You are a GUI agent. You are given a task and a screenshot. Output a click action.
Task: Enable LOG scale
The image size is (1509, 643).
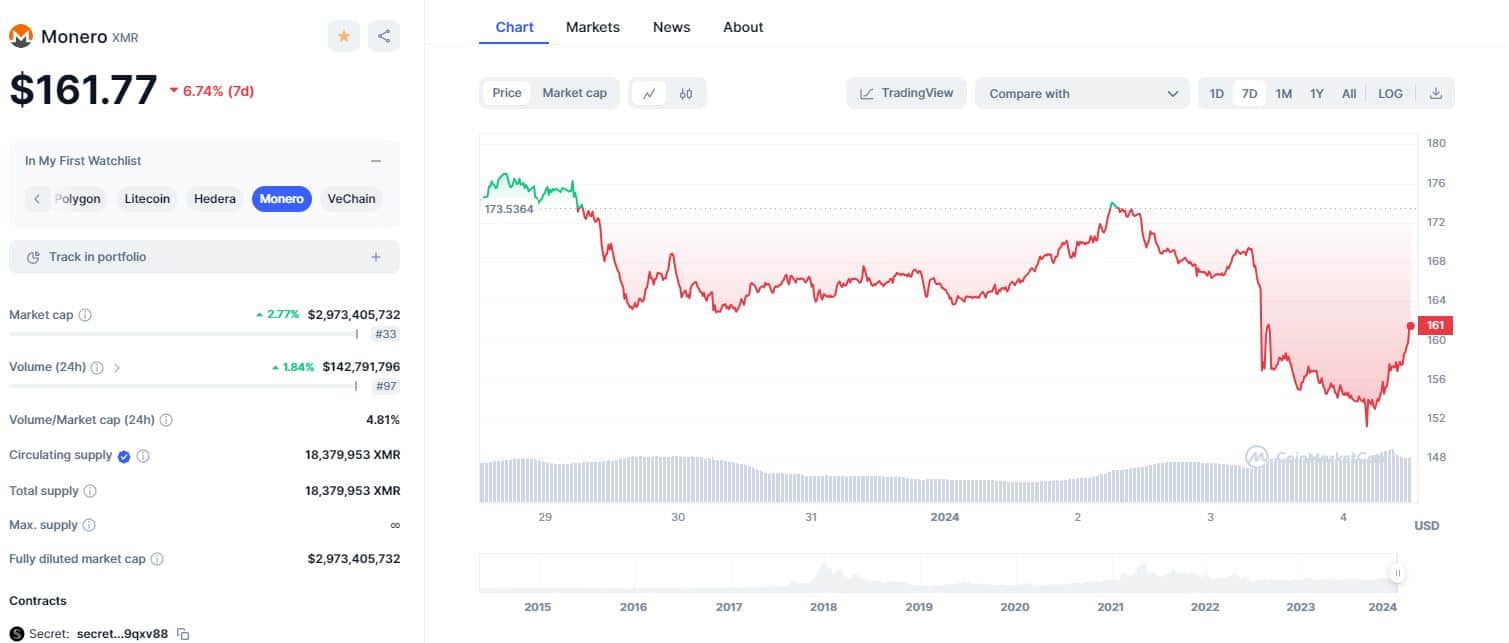coord(1390,93)
